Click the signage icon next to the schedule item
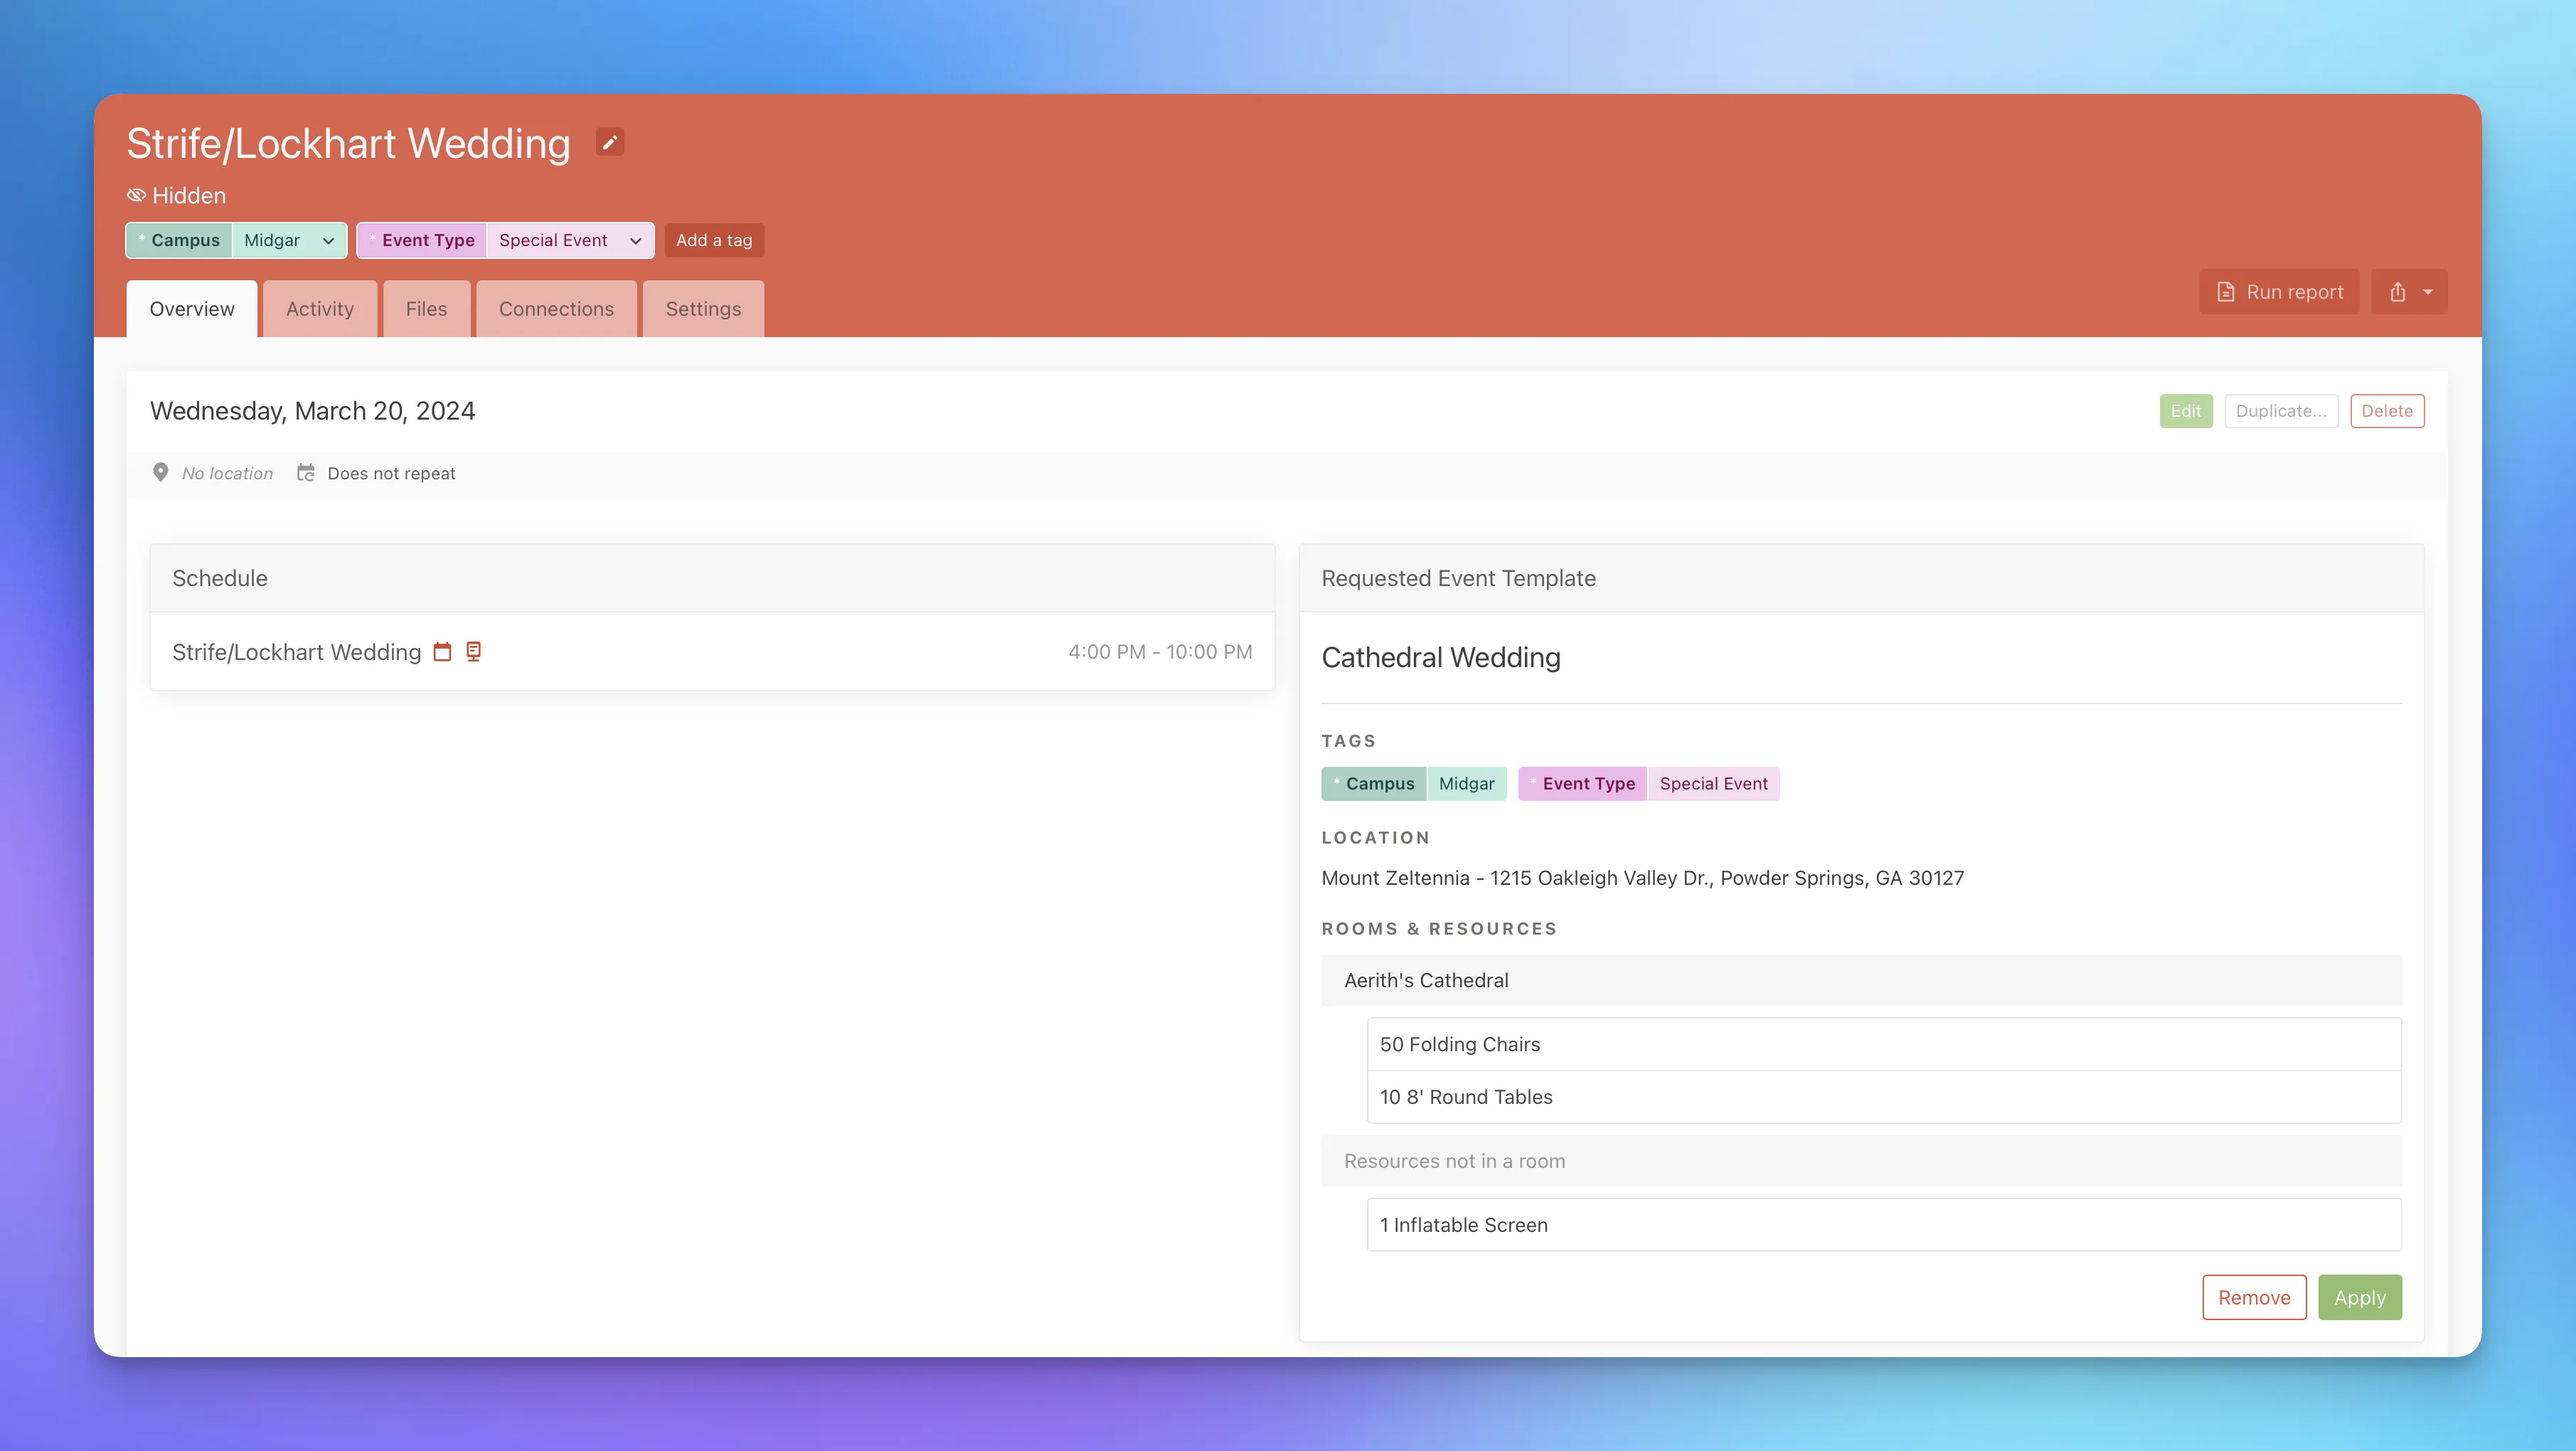The image size is (2576, 1451). [x=472, y=651]
